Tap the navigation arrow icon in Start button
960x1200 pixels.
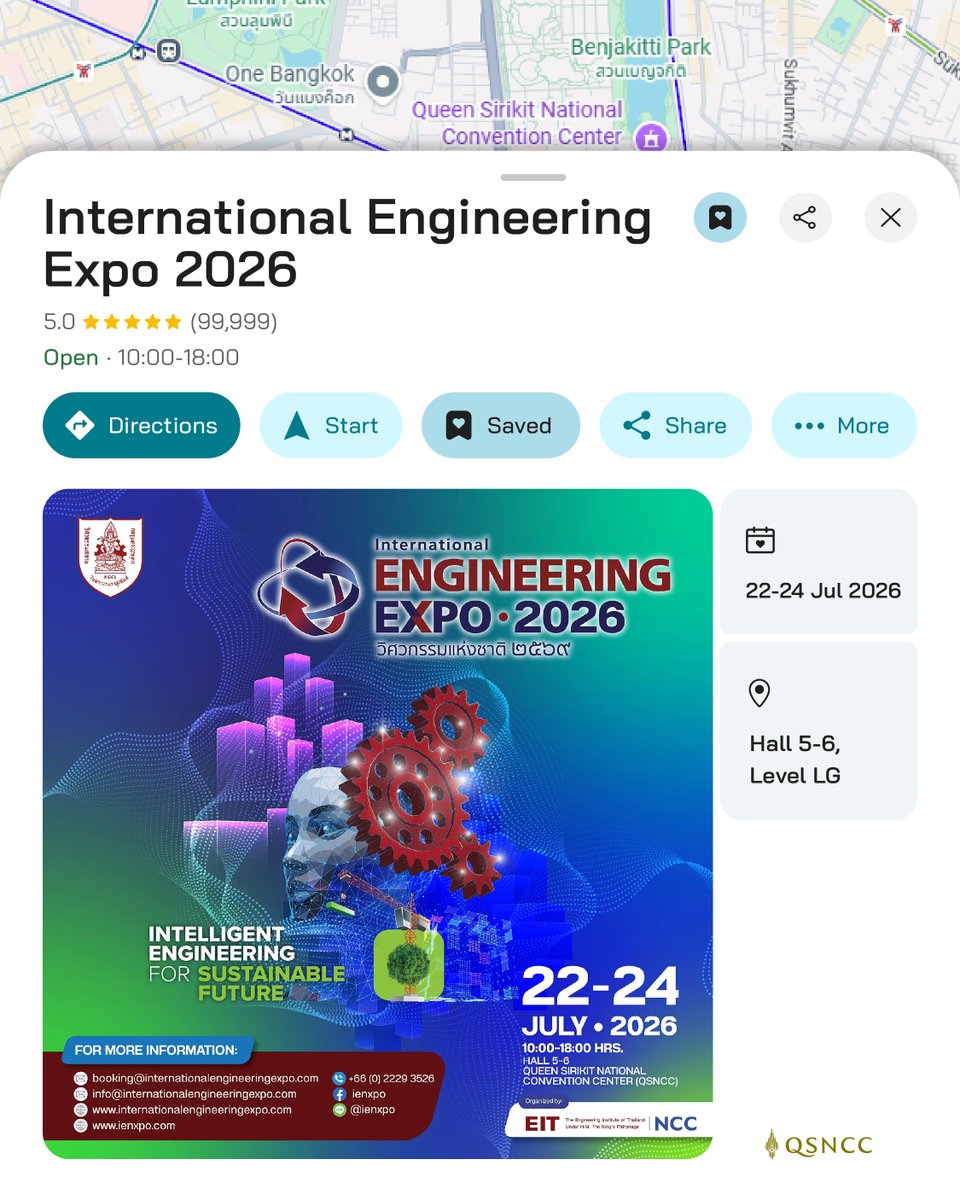tap(296, 425)
